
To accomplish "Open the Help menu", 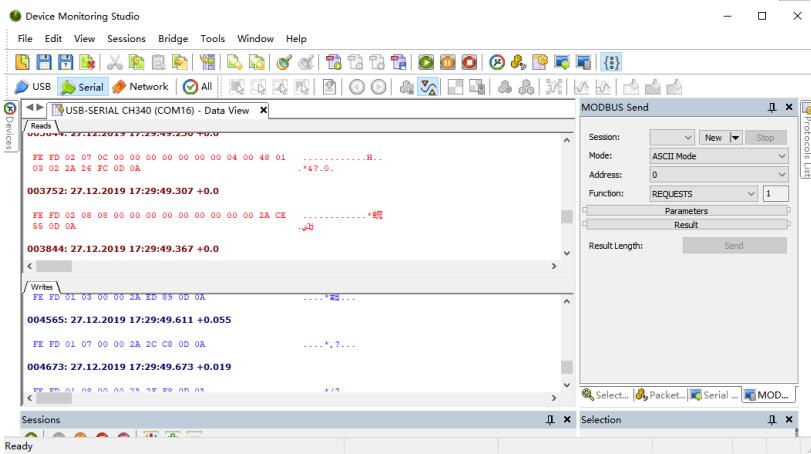I will tap(296, 39).
